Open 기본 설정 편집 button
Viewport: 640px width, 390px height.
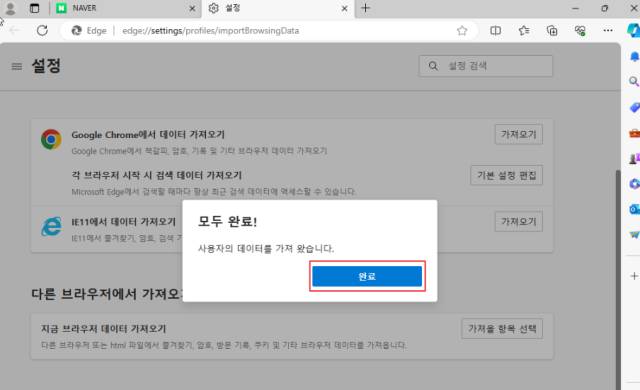507,175
